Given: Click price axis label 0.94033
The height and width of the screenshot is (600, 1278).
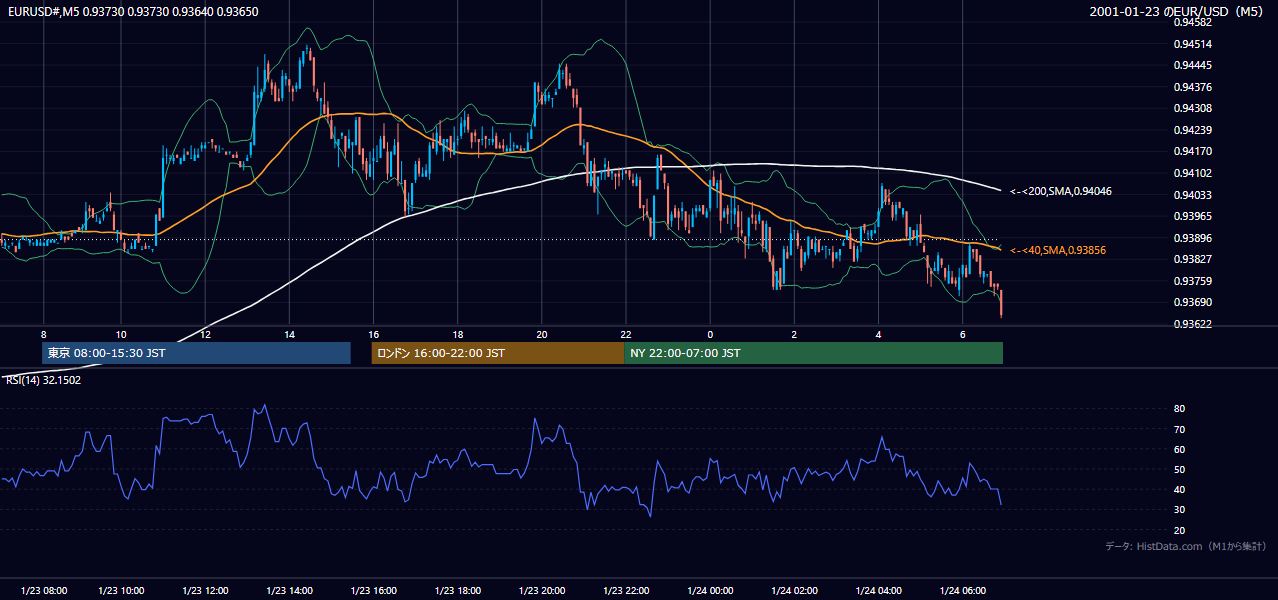Looking at the screenshot, I should (x=1193, y=195).
